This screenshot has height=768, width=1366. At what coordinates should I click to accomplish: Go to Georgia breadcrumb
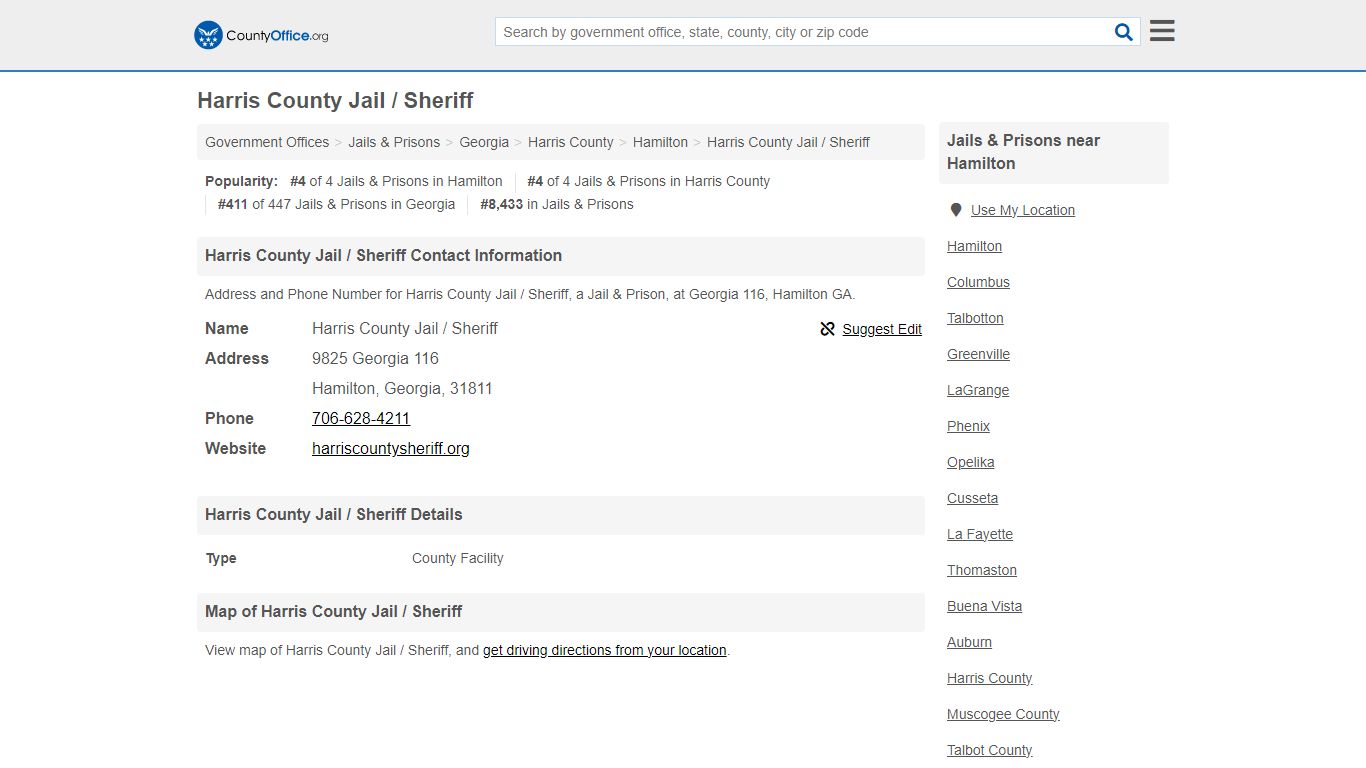(484, 142)
